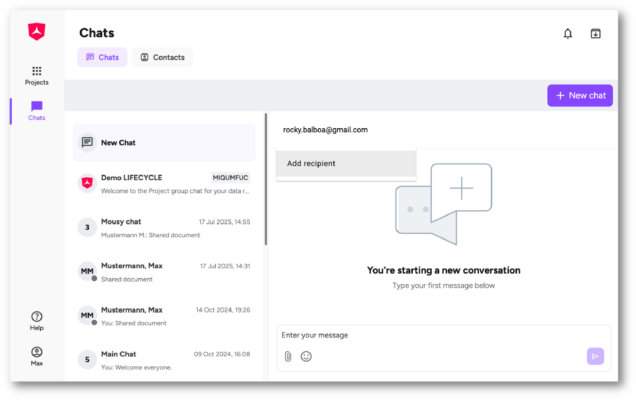Click the chat list scrollbar
The height and width of the screenshot is (400, 636).
coord(266,180)
